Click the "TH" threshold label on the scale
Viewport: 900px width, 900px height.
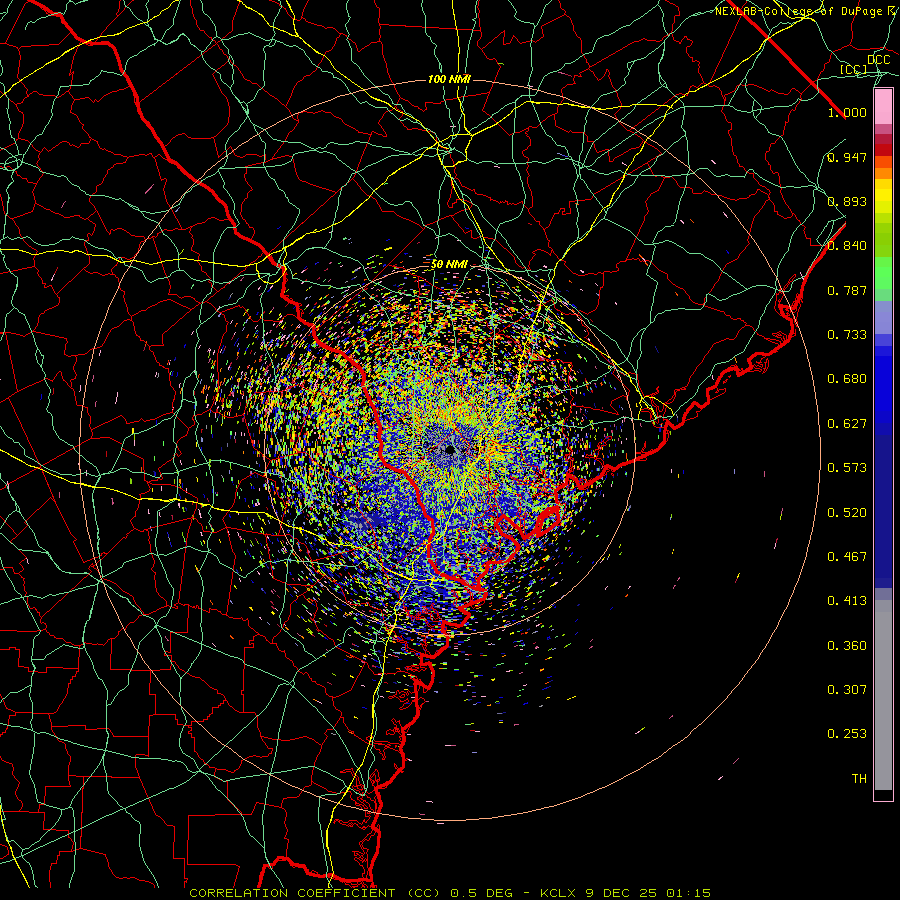coord(859,779)
